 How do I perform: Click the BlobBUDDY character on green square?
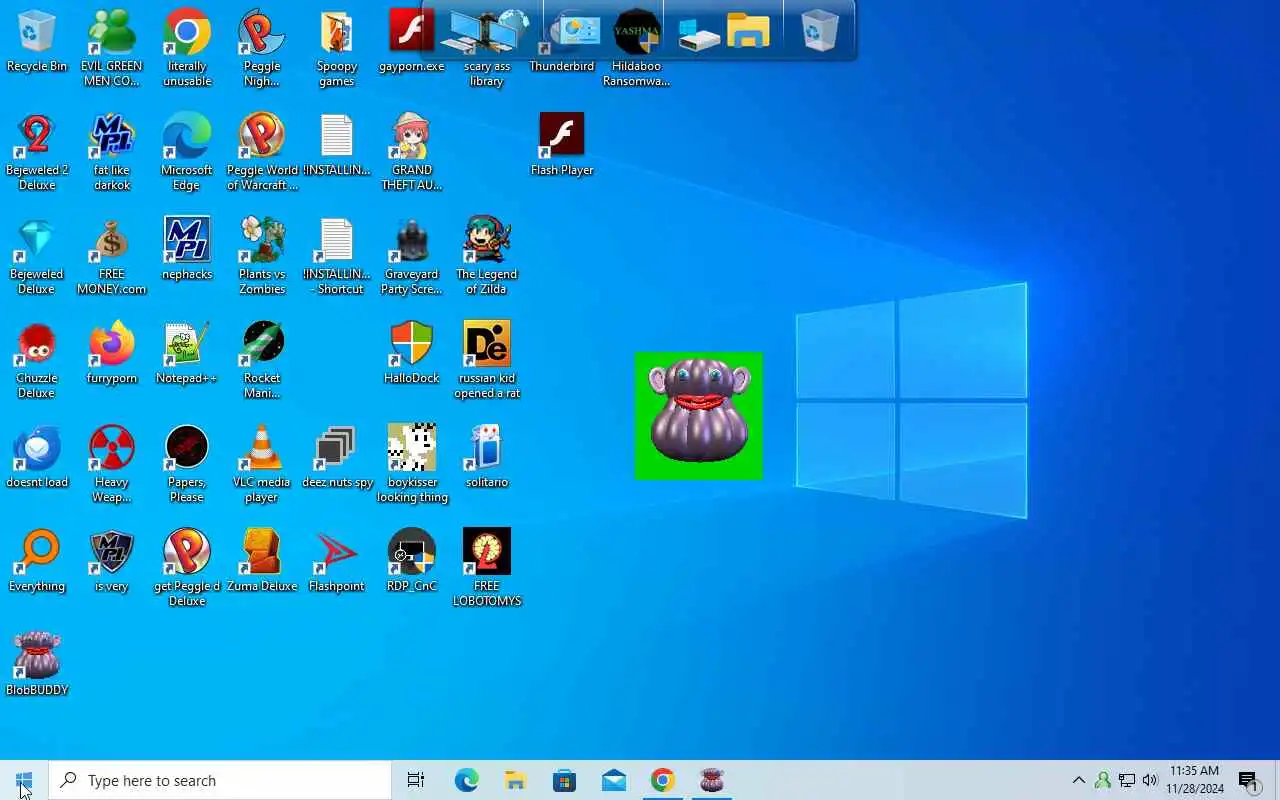point(699,416)
